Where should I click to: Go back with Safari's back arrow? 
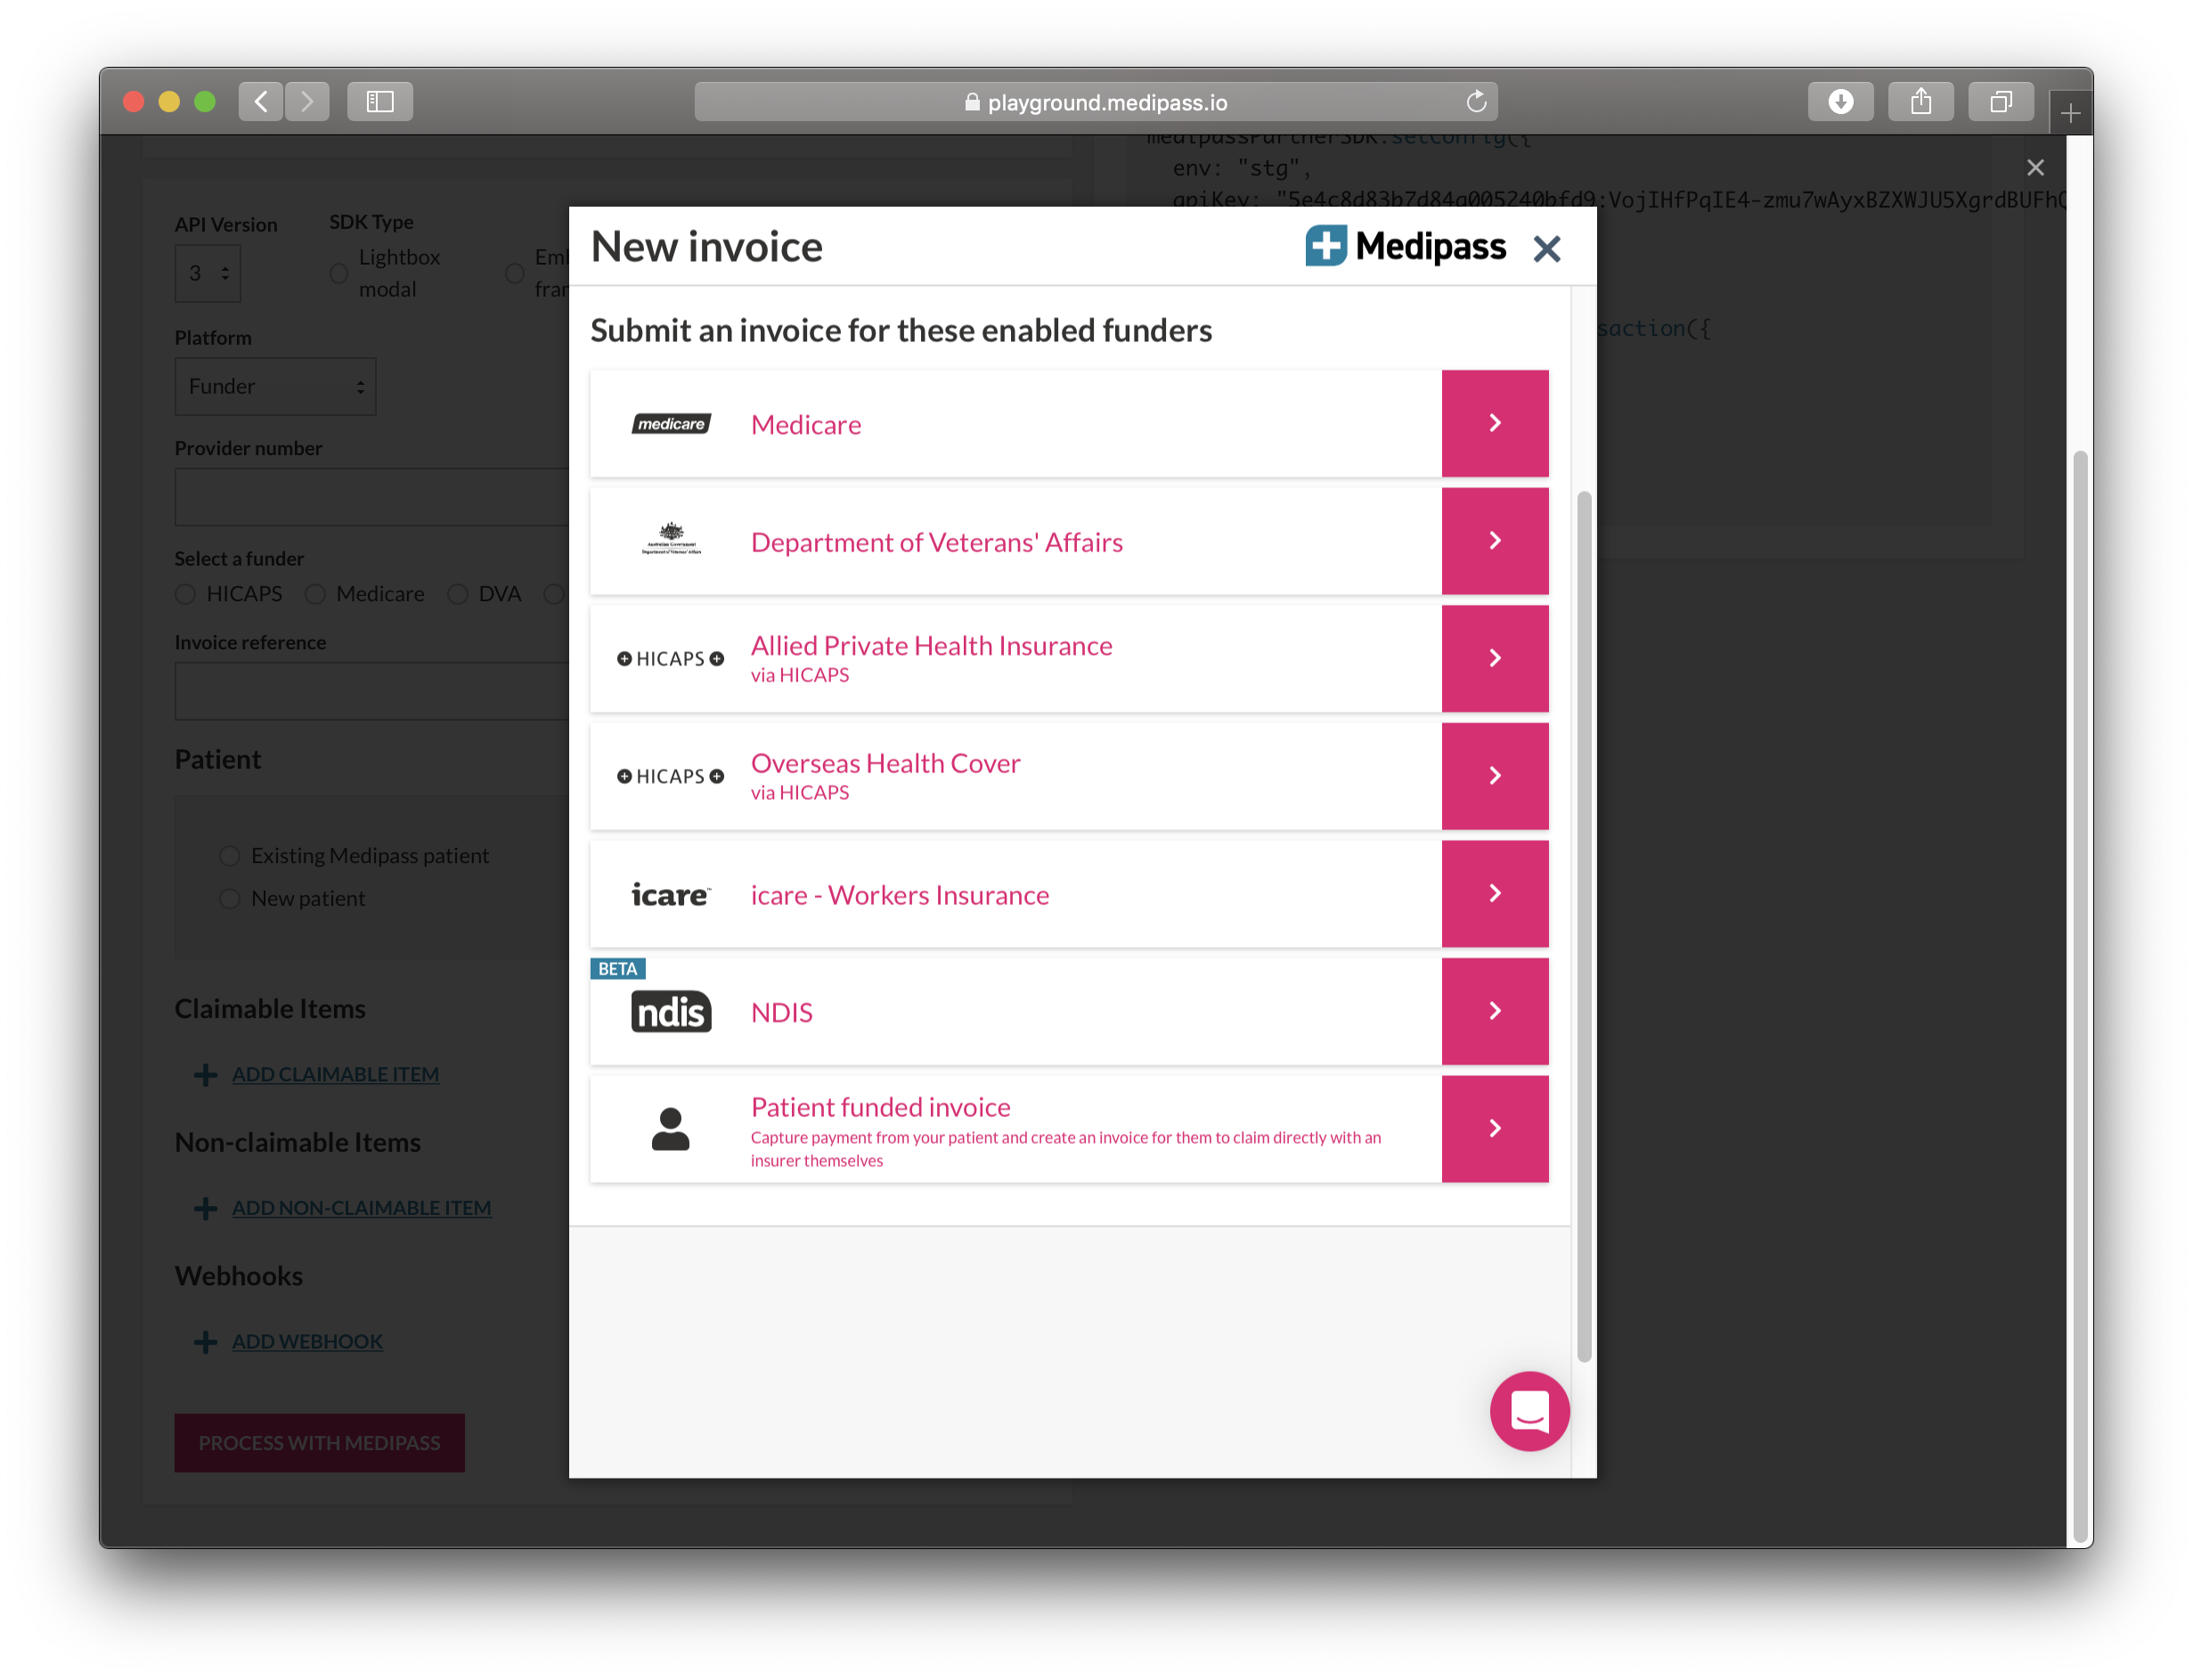[x=260, y=101]
